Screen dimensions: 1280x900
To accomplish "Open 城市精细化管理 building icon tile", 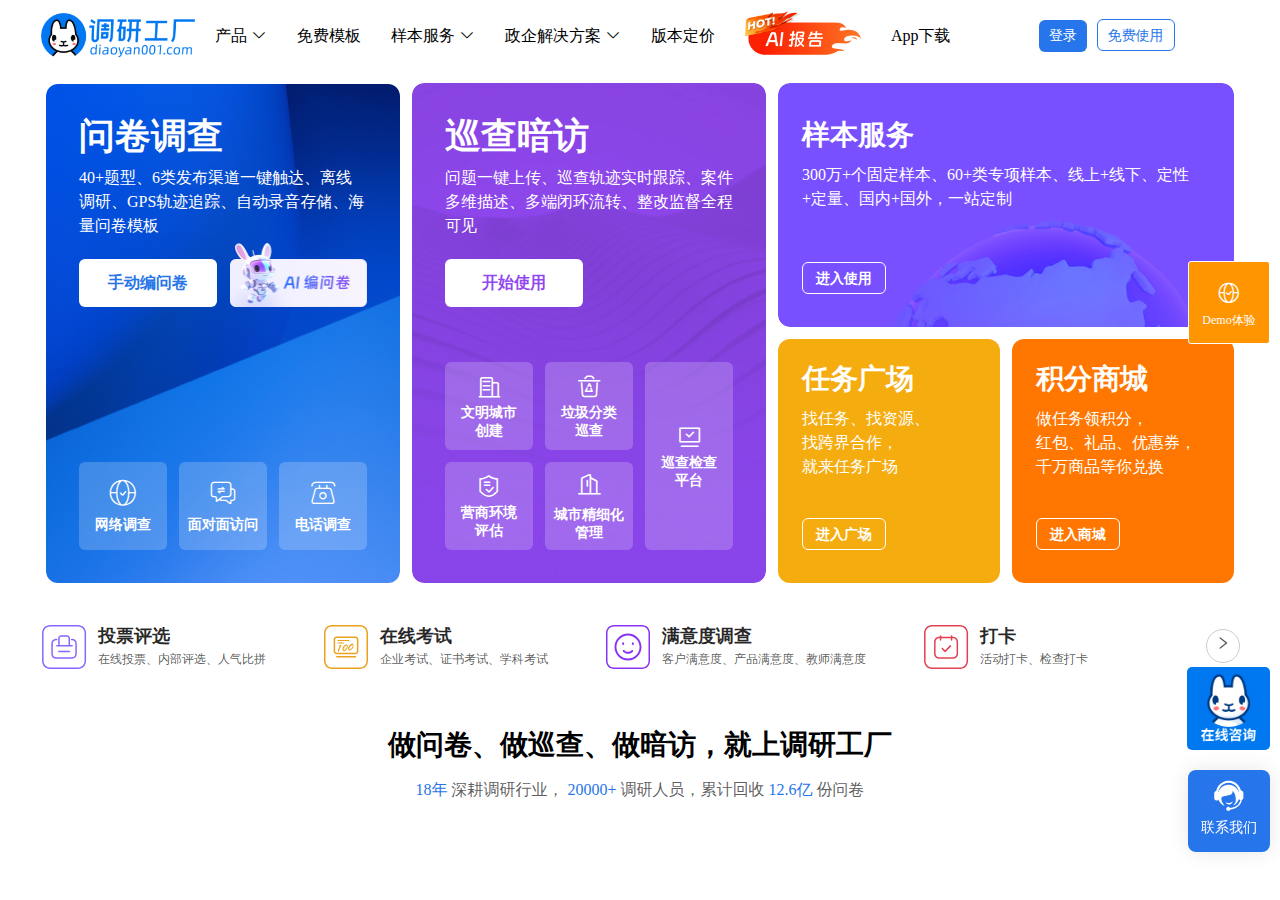I will (x=589, y=506).
